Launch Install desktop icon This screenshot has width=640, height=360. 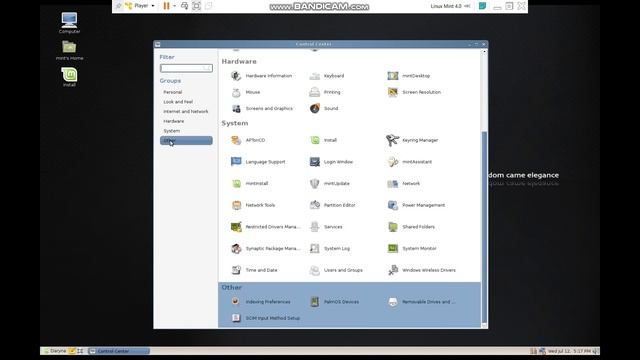click(x=69, y=77)
